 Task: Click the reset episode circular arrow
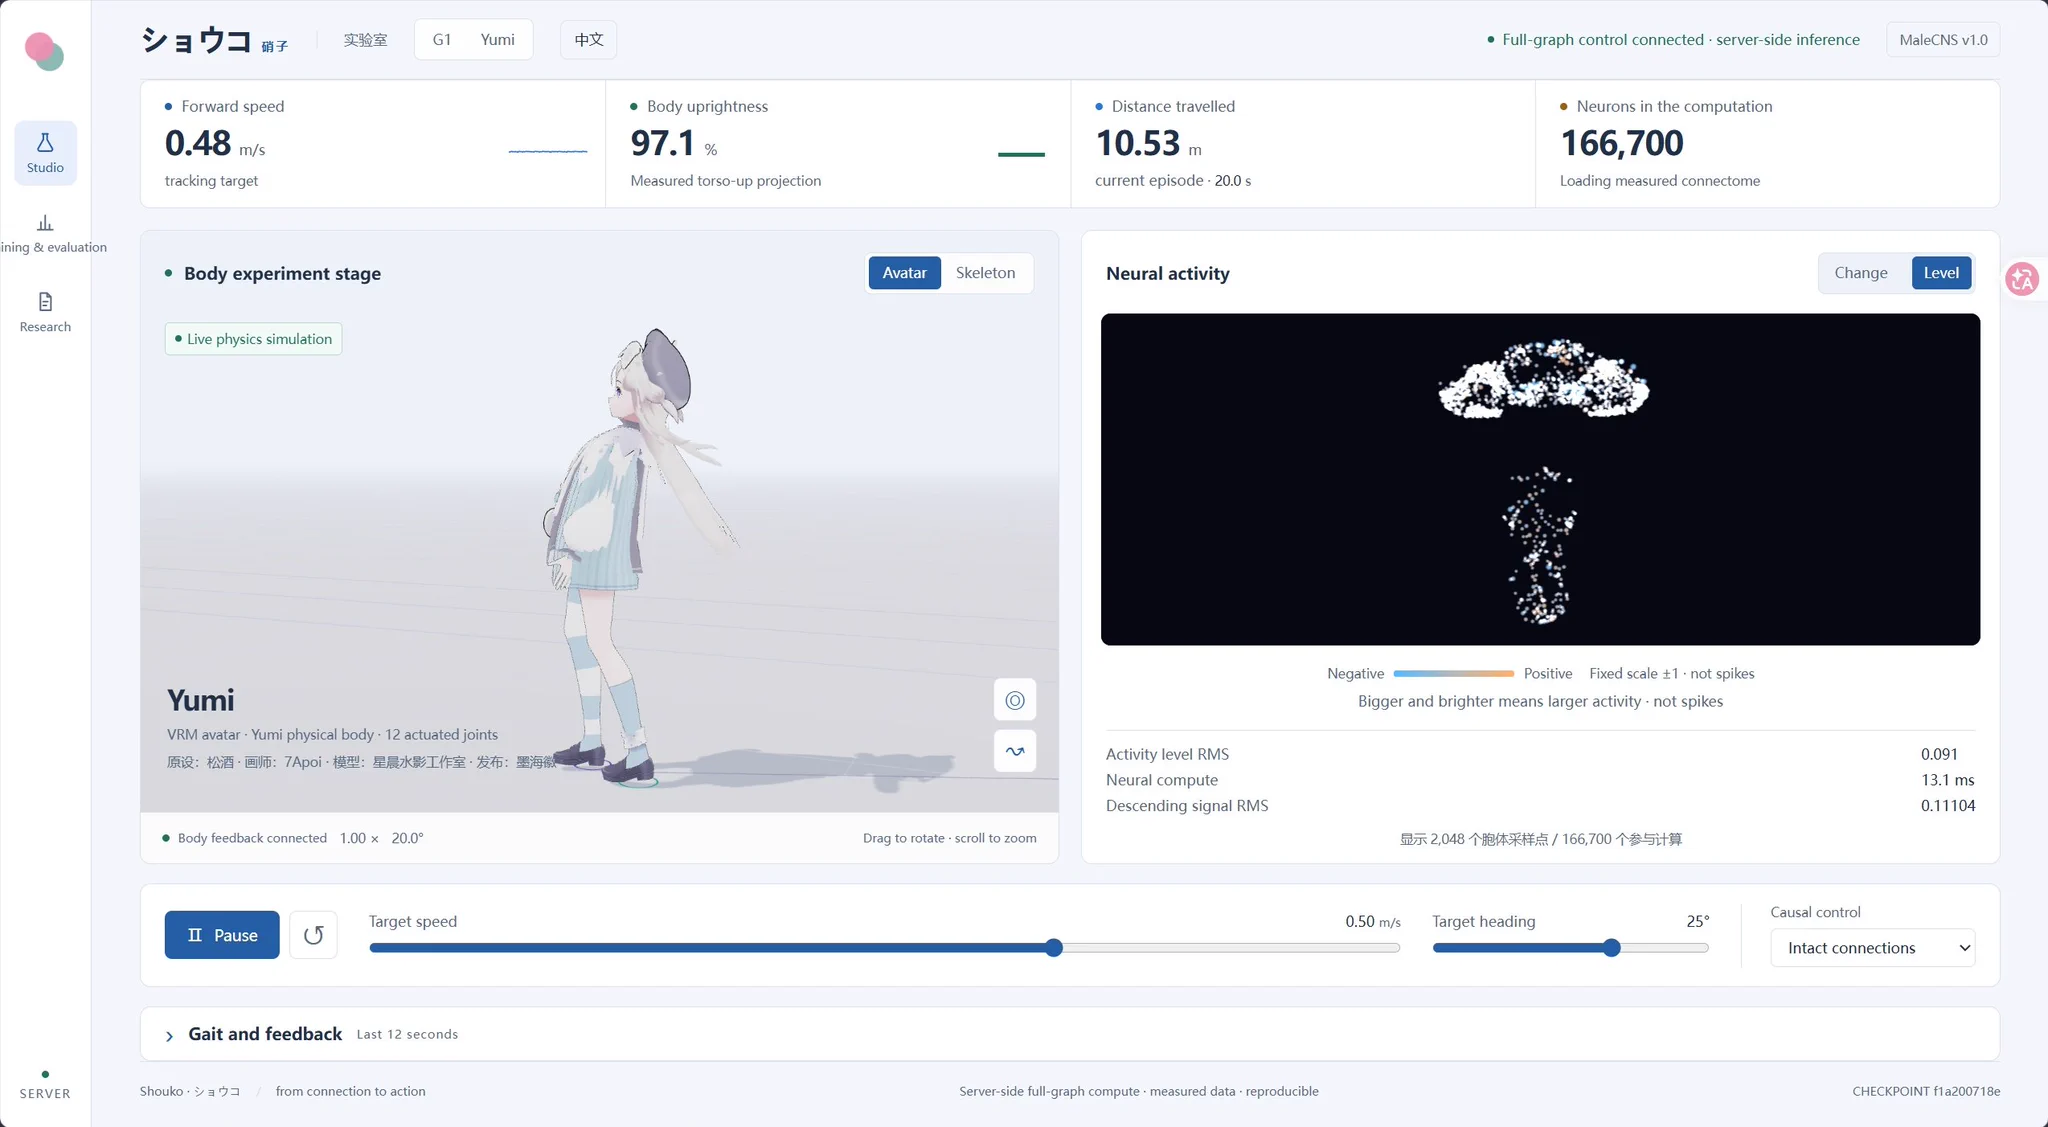(x=313, y=935)
